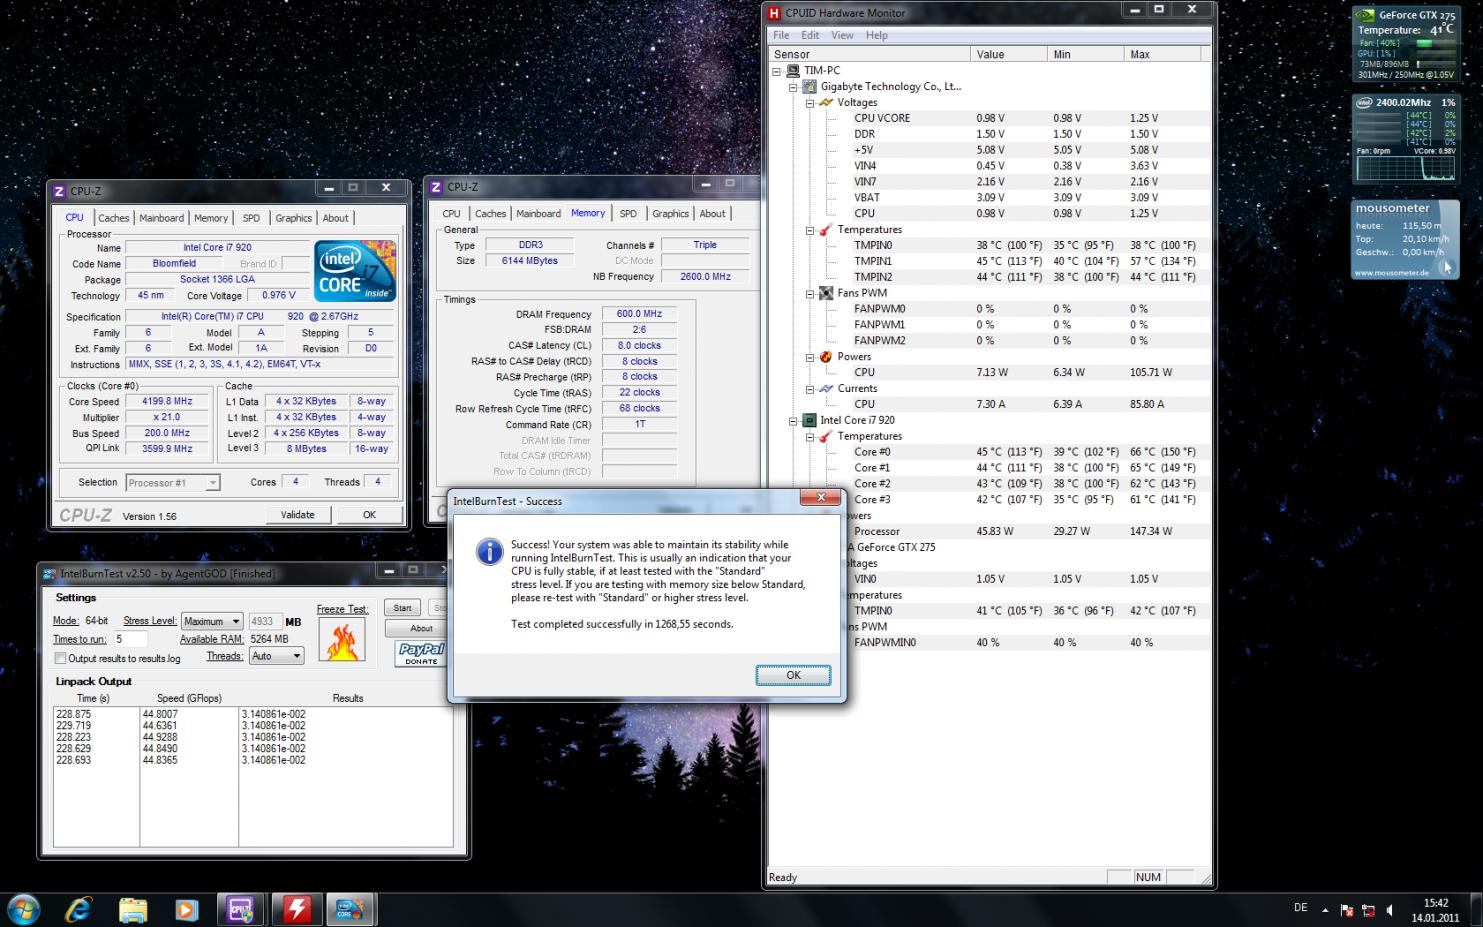Open Help menu in Hardware Monitor

coord(877,35)
